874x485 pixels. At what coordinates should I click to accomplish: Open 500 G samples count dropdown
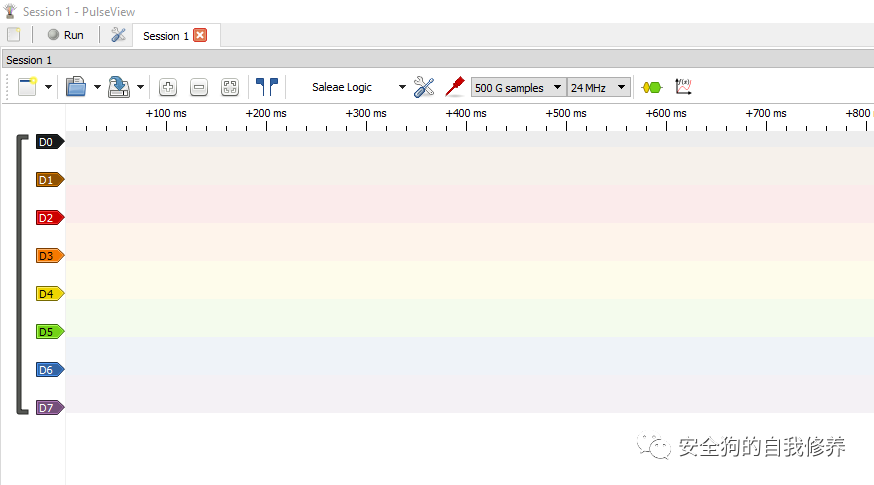pyautogui.click(x=518, y=88)
